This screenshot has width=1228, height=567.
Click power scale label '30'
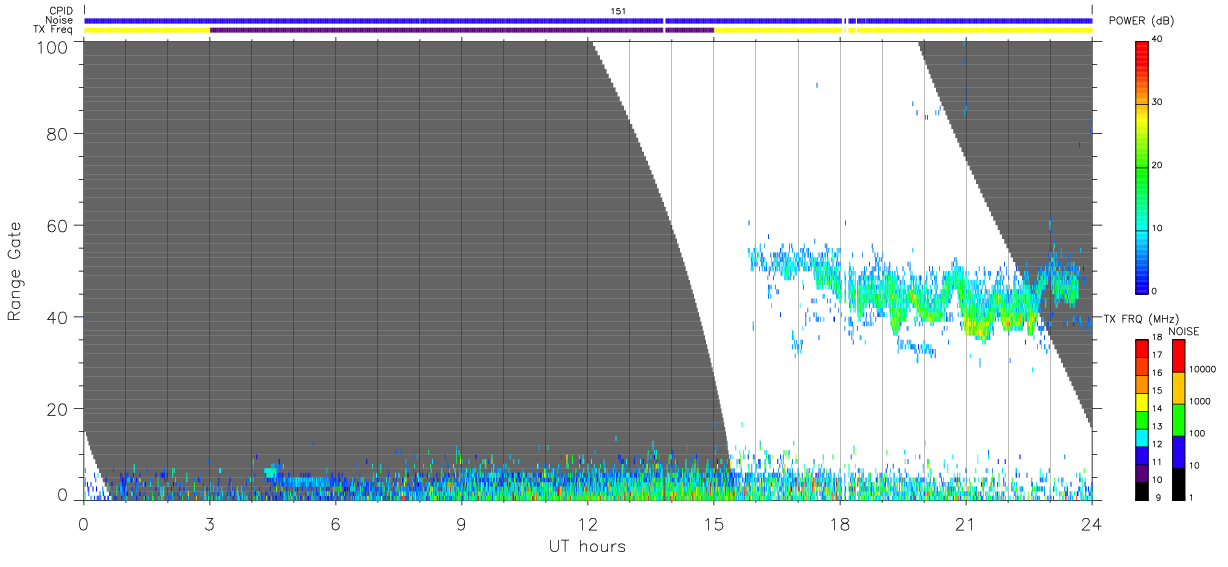click(1158, 103)
